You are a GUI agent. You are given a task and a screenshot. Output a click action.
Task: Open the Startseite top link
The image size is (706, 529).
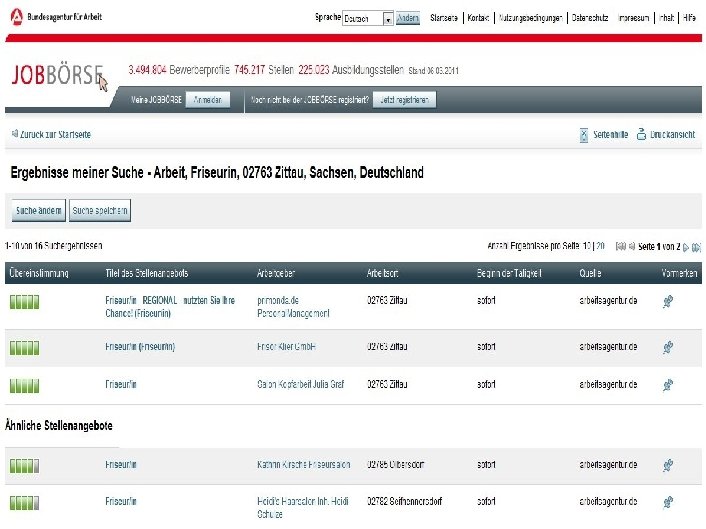444,18
